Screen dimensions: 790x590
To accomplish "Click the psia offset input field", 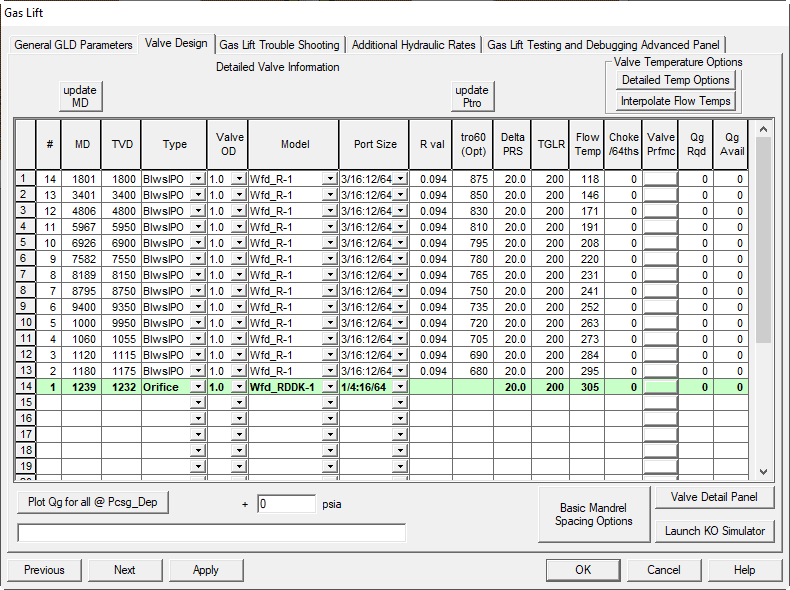I will (286, 504).
